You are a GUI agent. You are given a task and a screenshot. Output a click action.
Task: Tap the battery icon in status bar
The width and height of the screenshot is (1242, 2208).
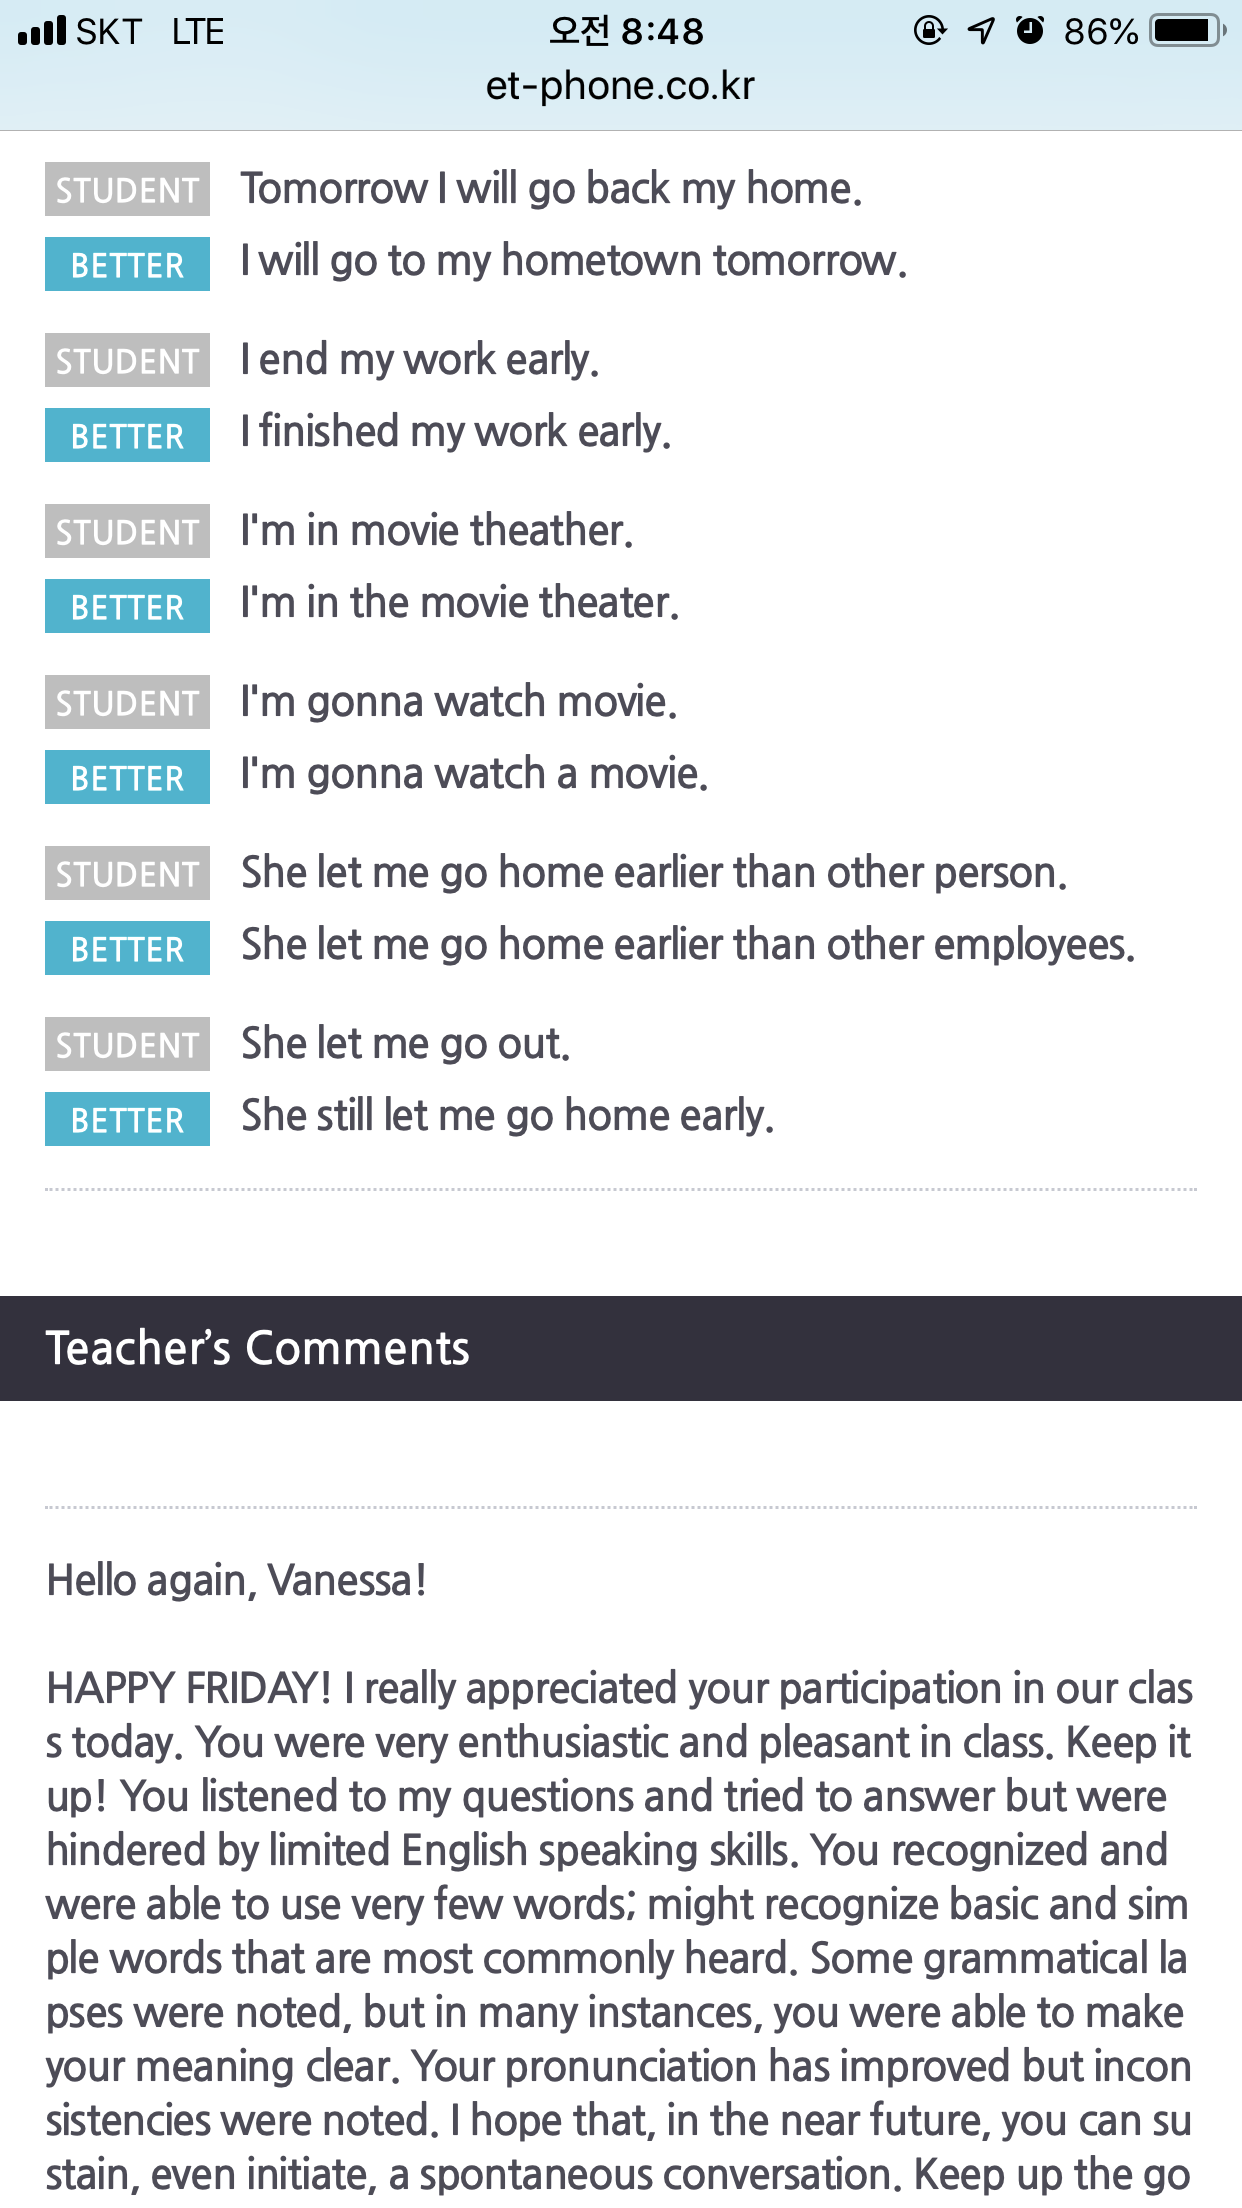pos(1187,31)
